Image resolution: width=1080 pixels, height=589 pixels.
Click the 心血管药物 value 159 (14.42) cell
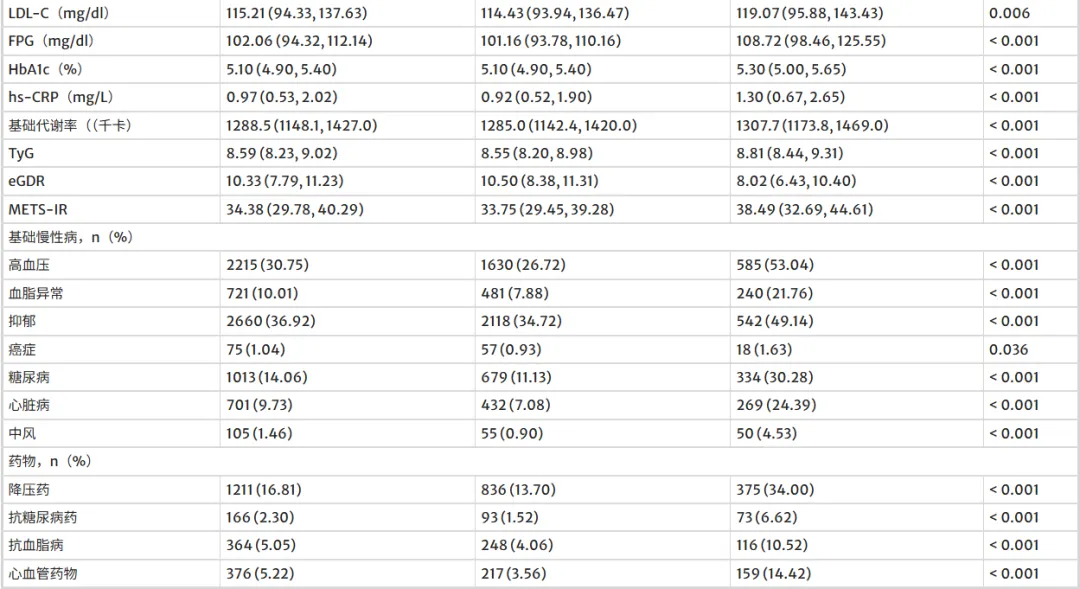tap(773, 573)
